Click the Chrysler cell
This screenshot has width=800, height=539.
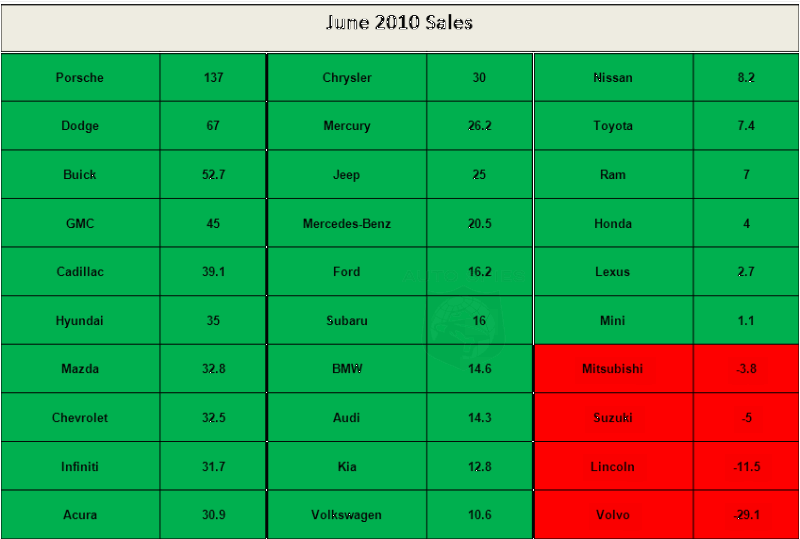point(347,78)
